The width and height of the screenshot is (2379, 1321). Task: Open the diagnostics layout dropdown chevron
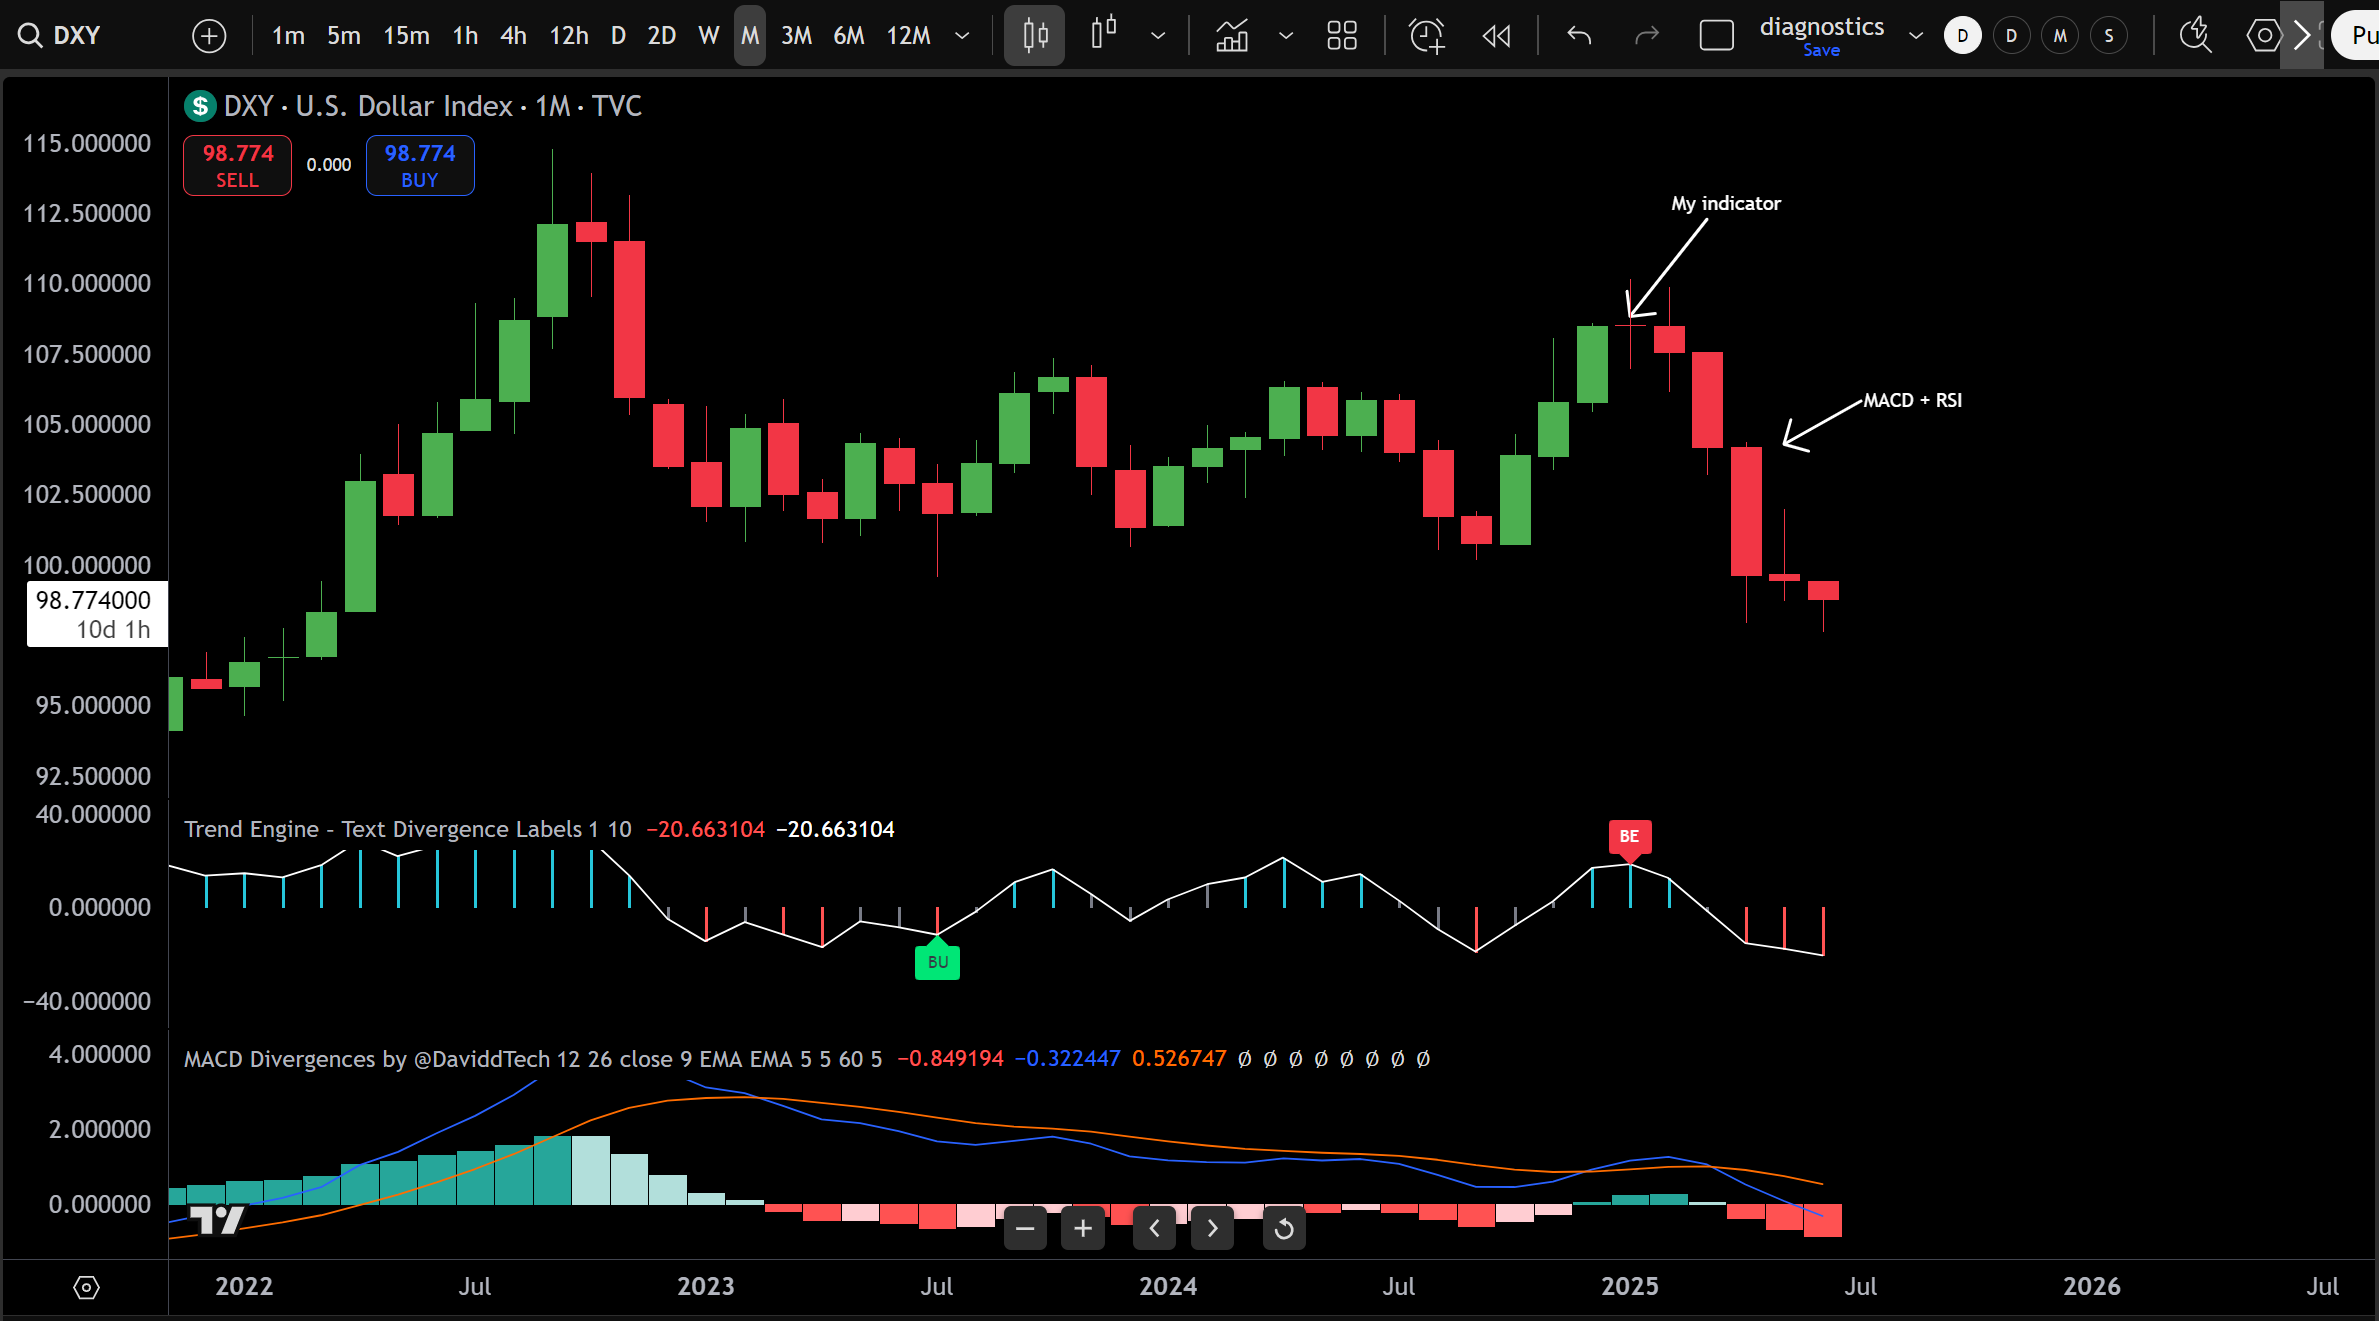pos(1916,36)
